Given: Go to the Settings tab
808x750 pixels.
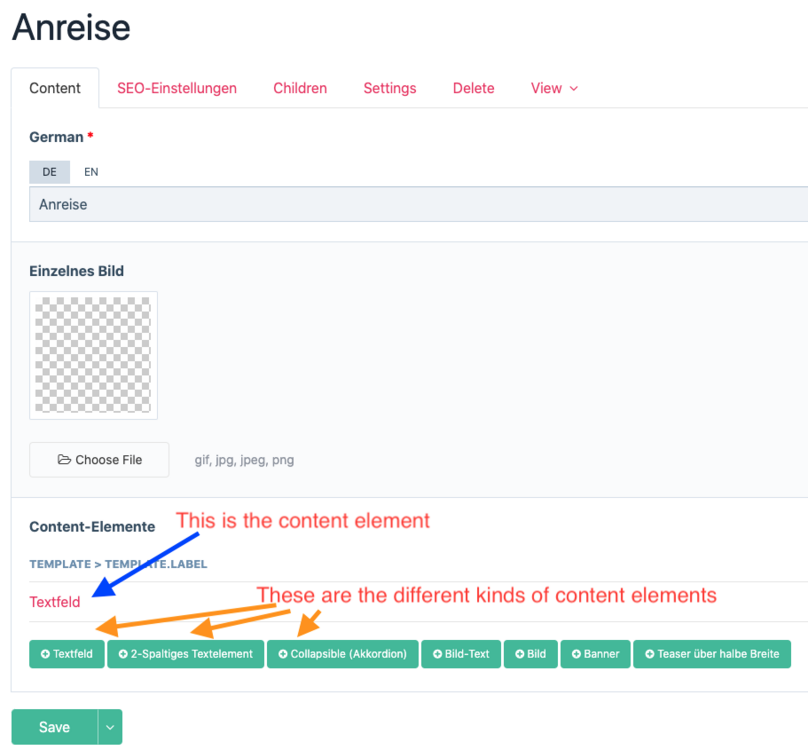Looking at the screenshot, I should (x=390, y=88).
